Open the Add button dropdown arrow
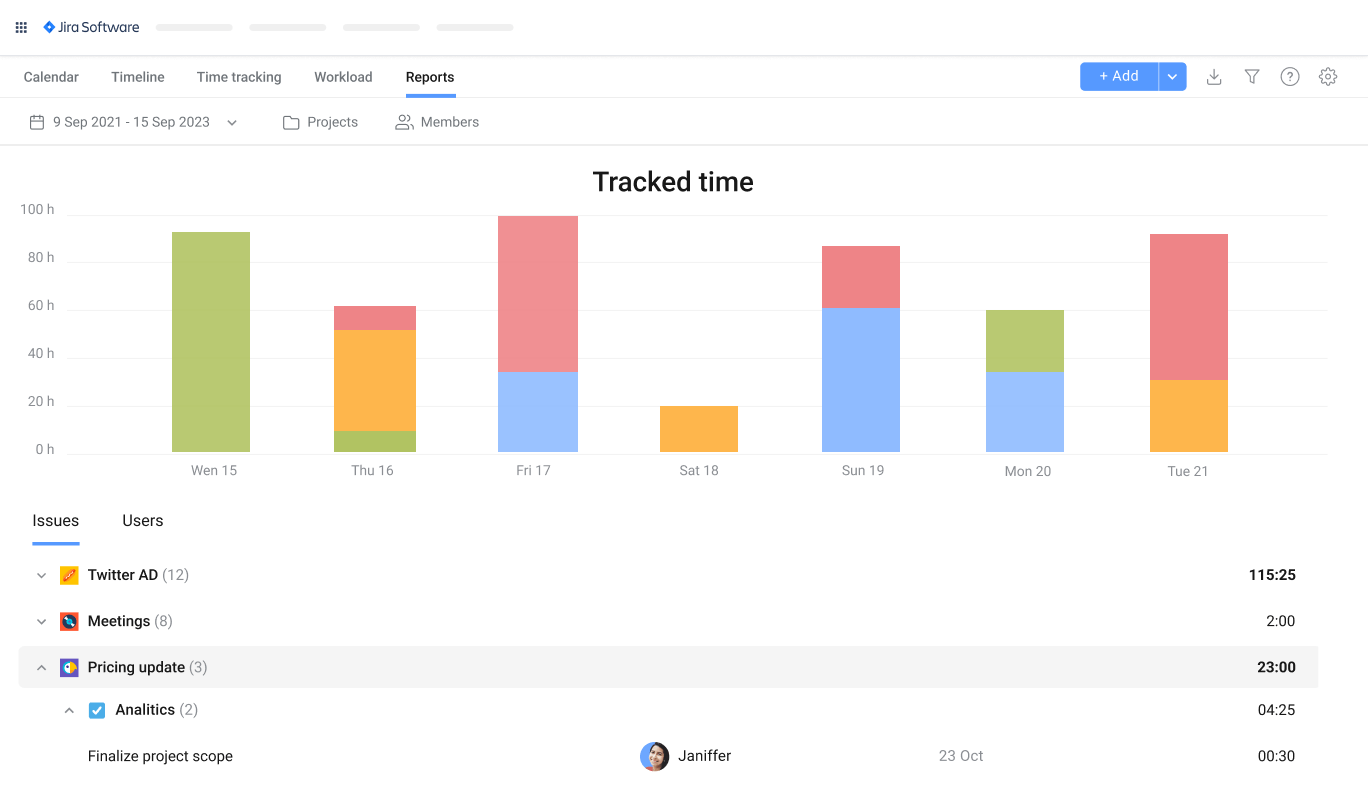This screenshot has width=1368, height=799. pyautogui.click(x=1171, y=76)
